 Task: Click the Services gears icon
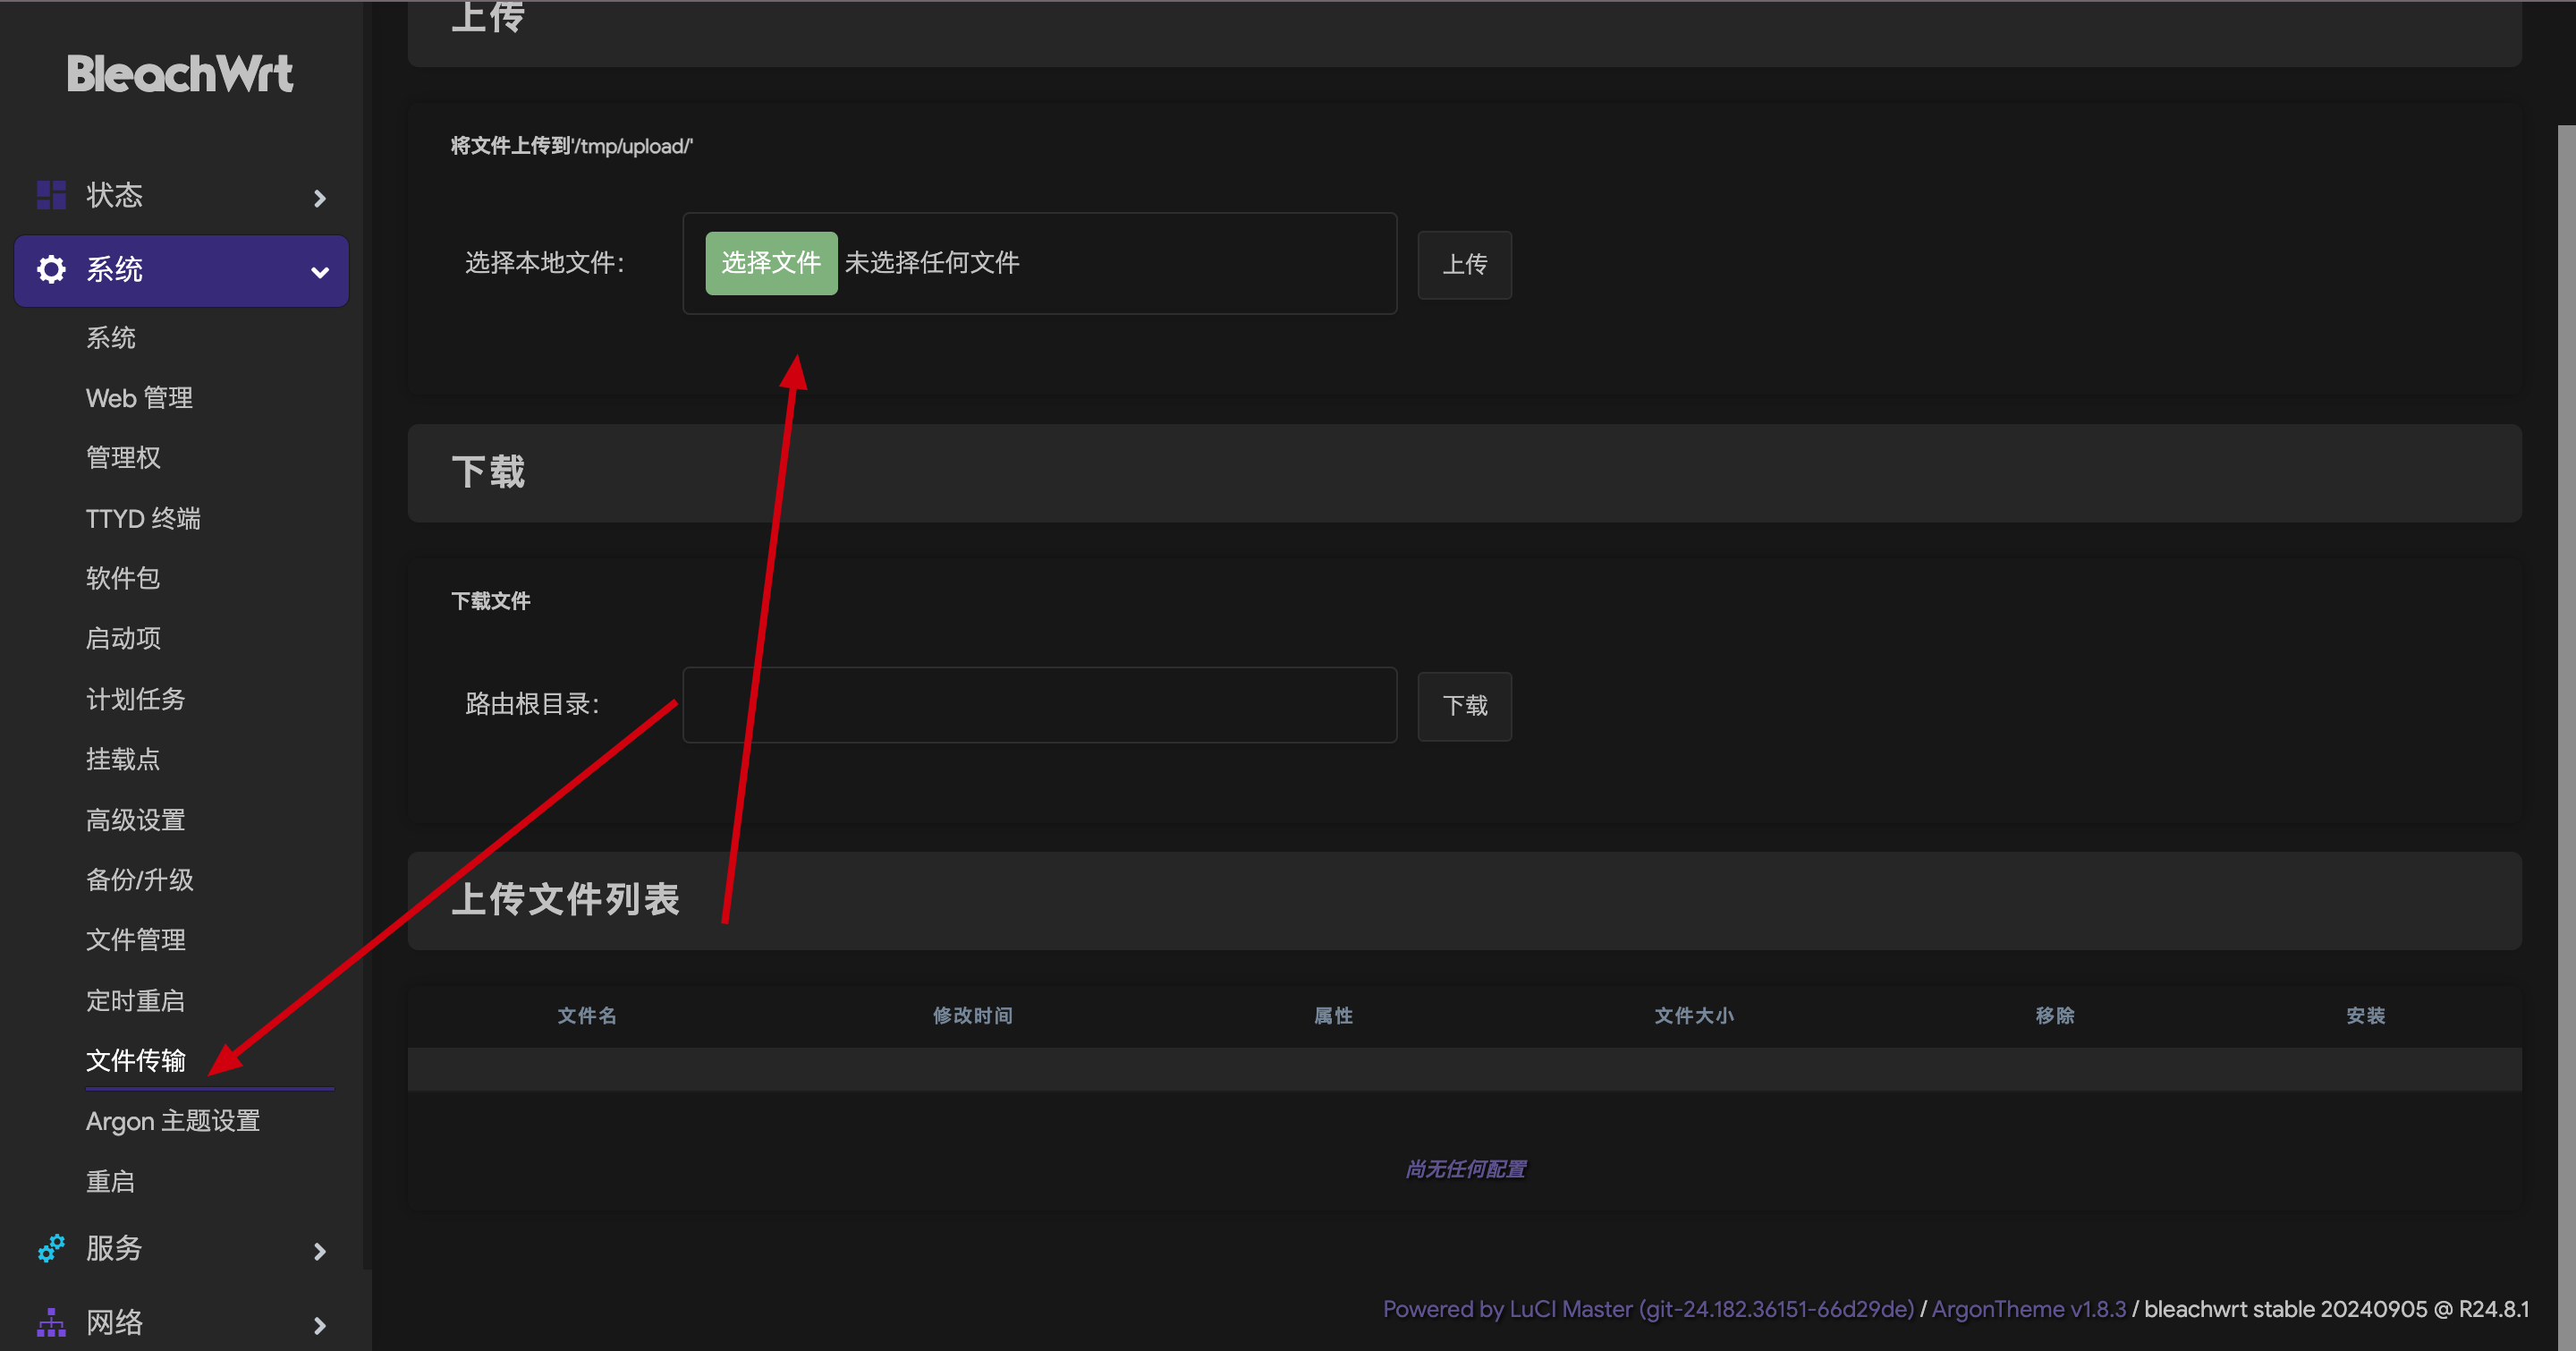tap(51, 1248)
